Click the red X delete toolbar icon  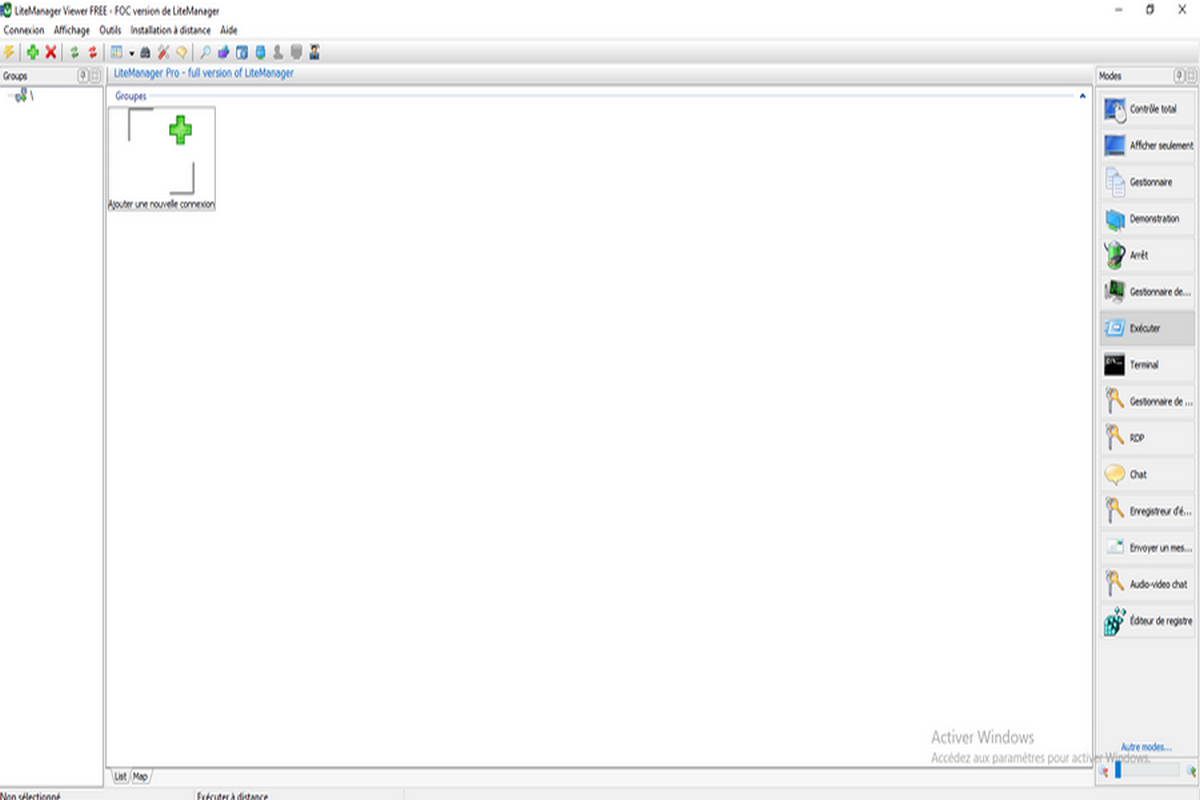coord(50,52)
